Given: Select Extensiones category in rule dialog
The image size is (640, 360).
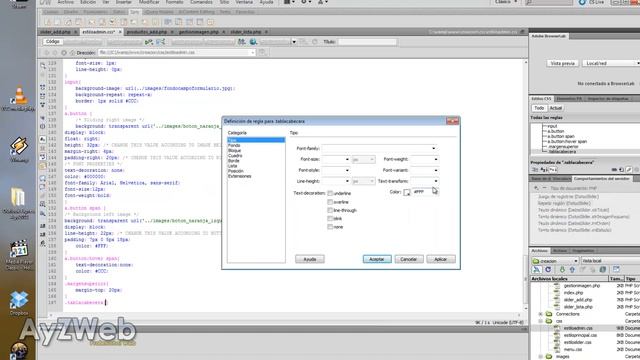Looking at the screenshot, I should (x=240, y=176).
